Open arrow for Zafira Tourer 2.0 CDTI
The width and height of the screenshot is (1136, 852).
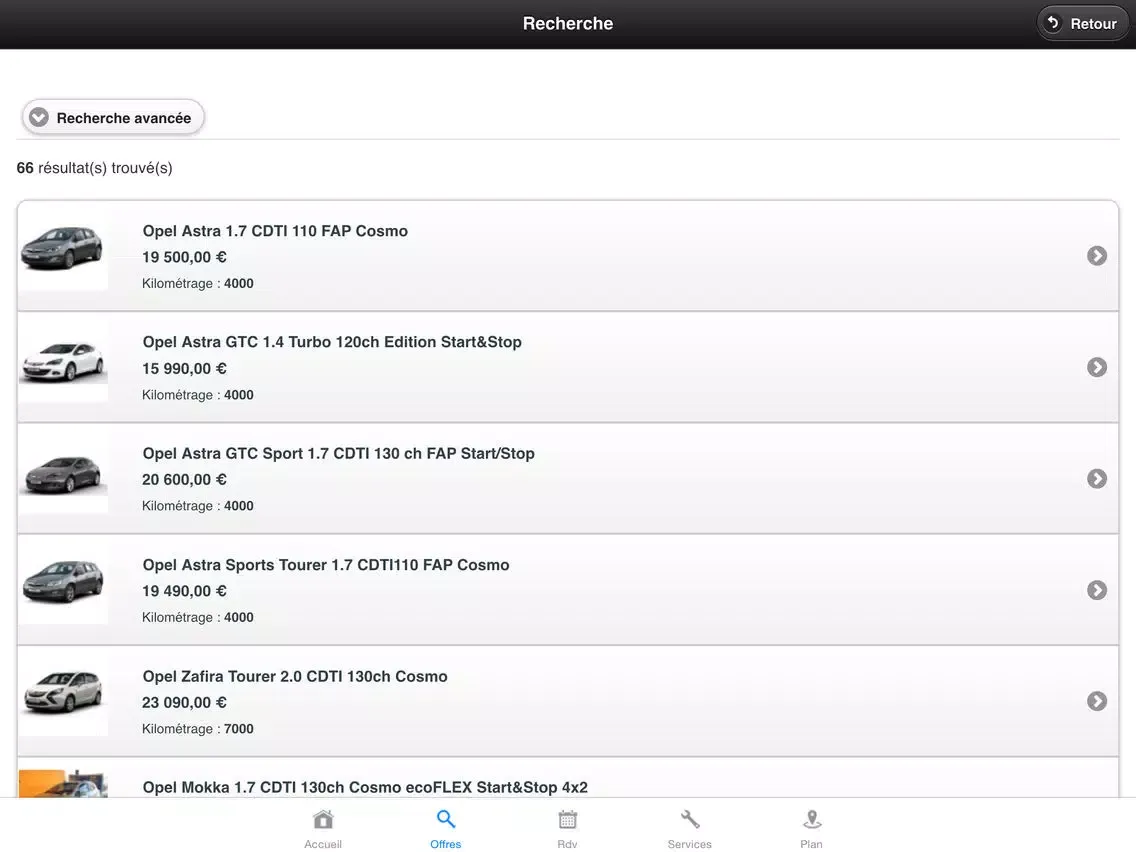pyautogui.click(x=1097, y=701)
